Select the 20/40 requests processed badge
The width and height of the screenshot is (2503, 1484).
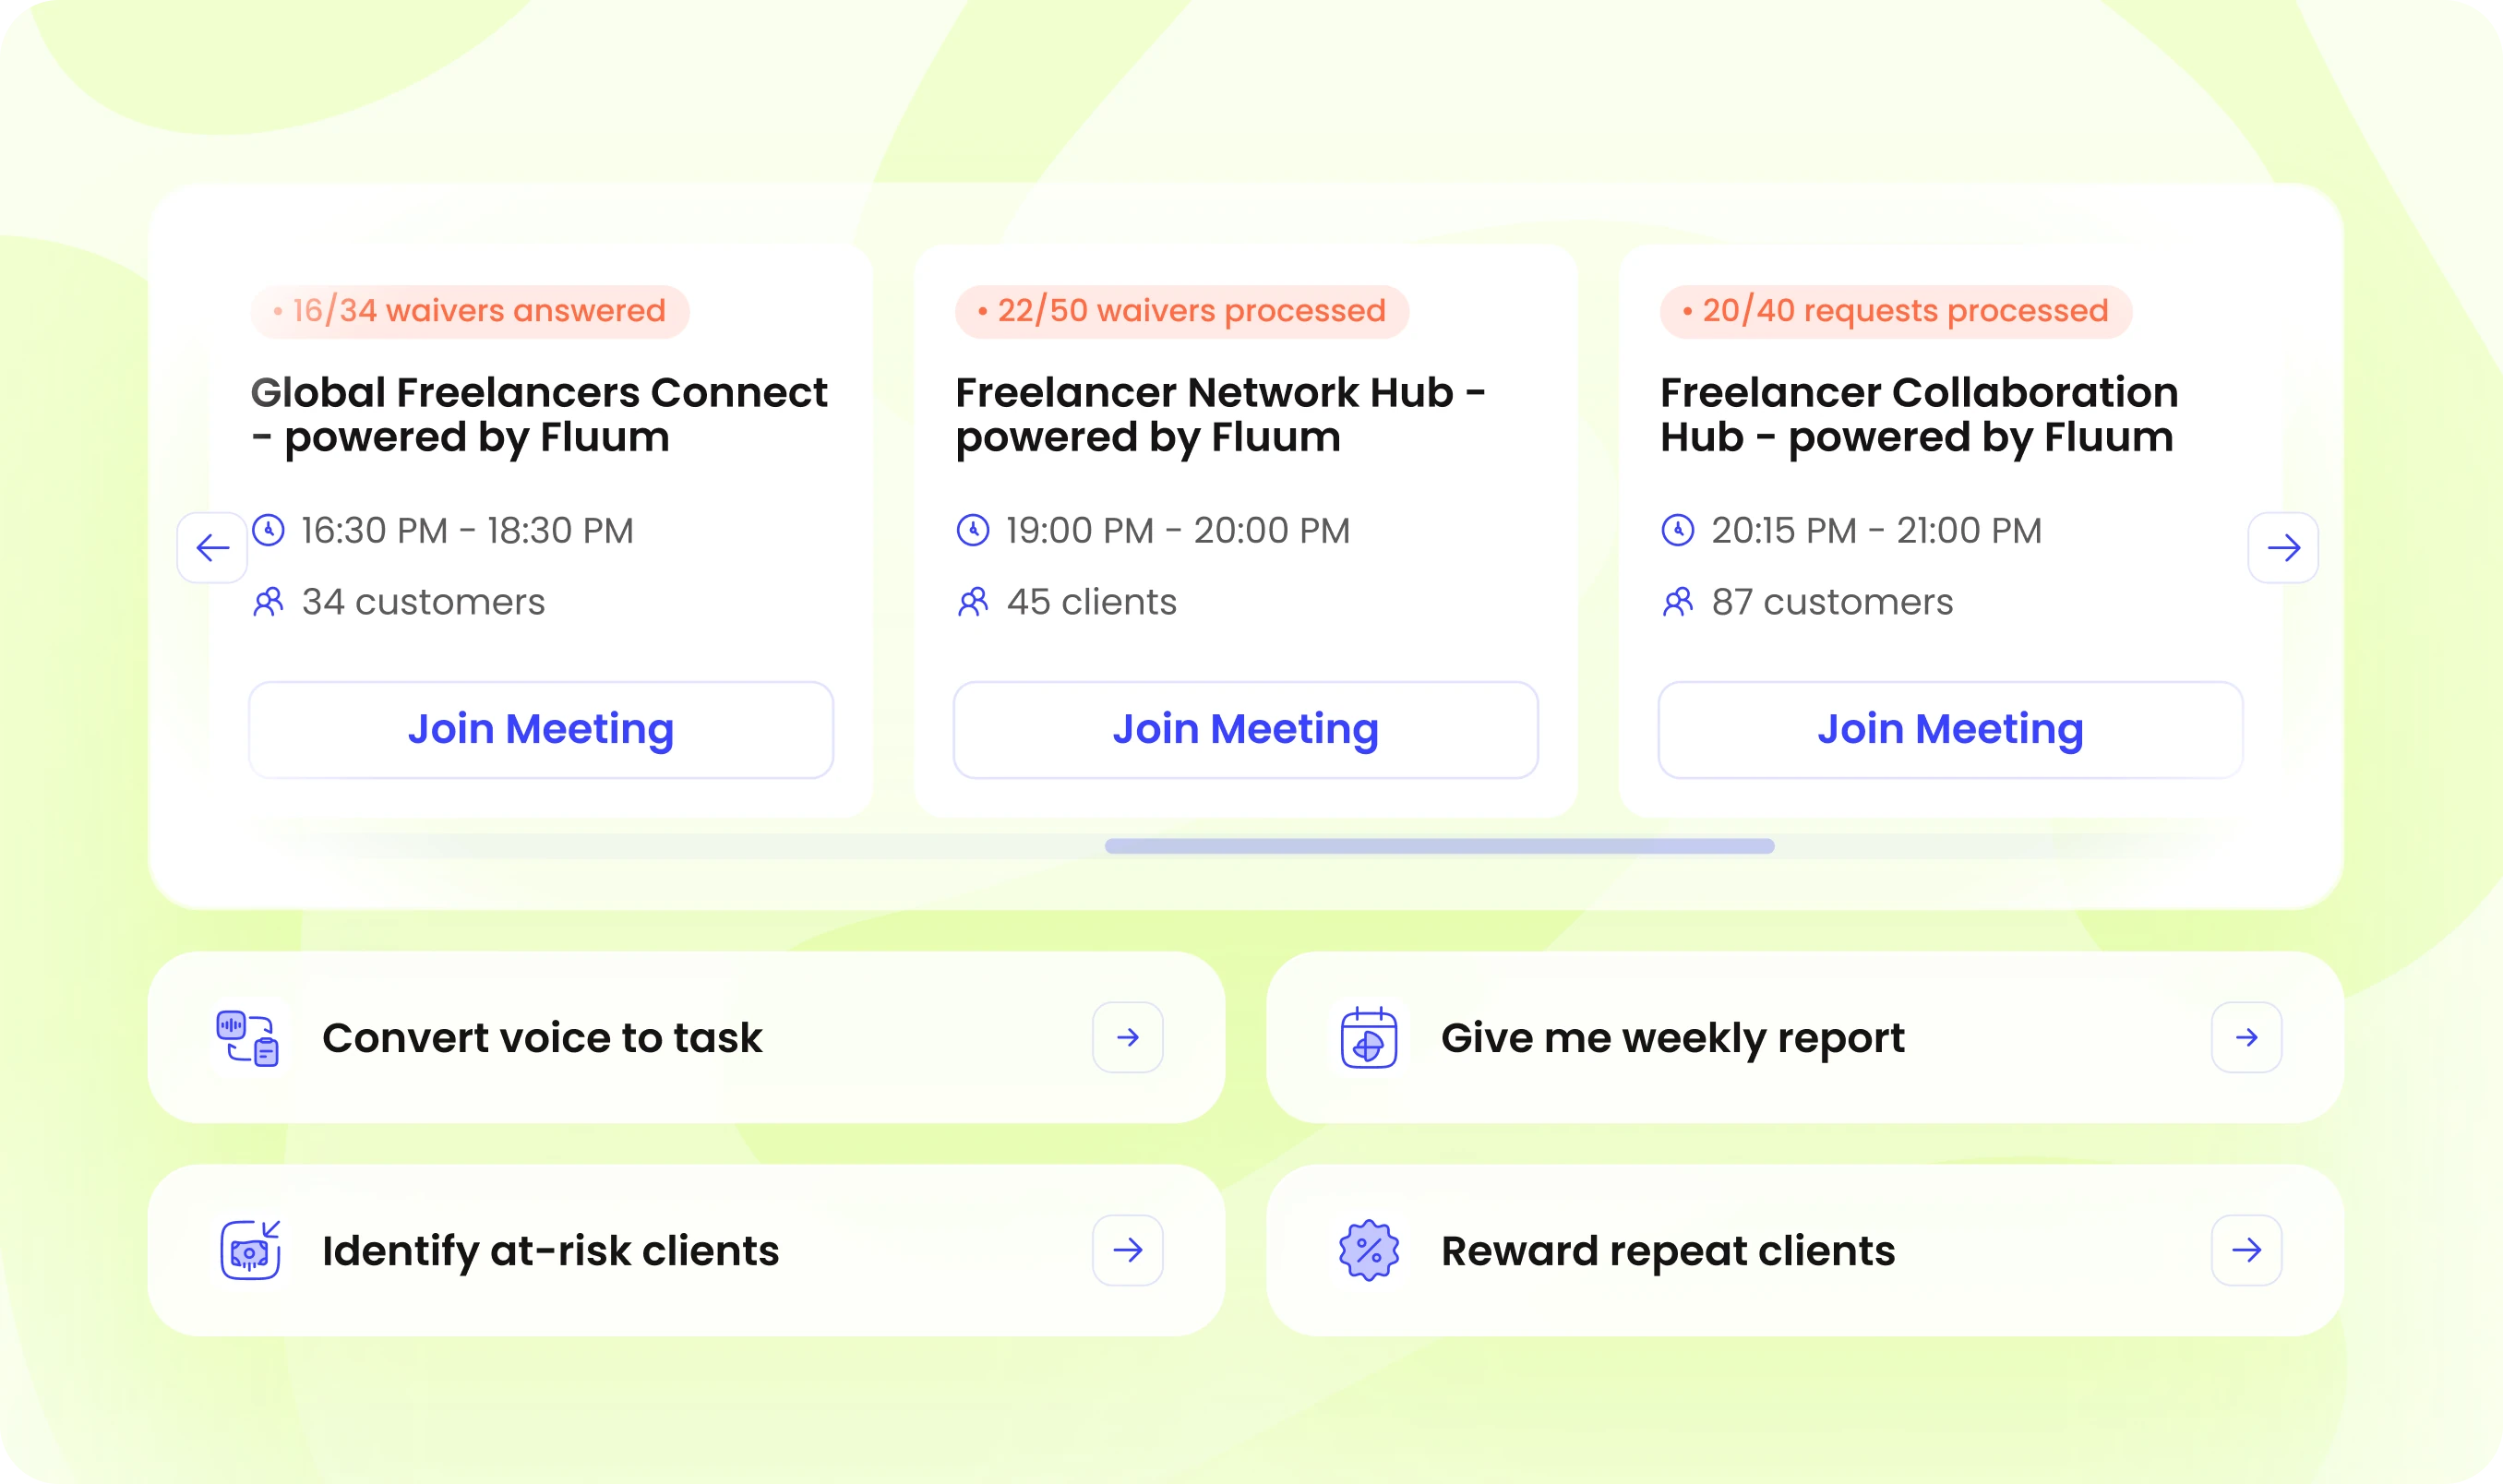click(x=1896, y=311)
